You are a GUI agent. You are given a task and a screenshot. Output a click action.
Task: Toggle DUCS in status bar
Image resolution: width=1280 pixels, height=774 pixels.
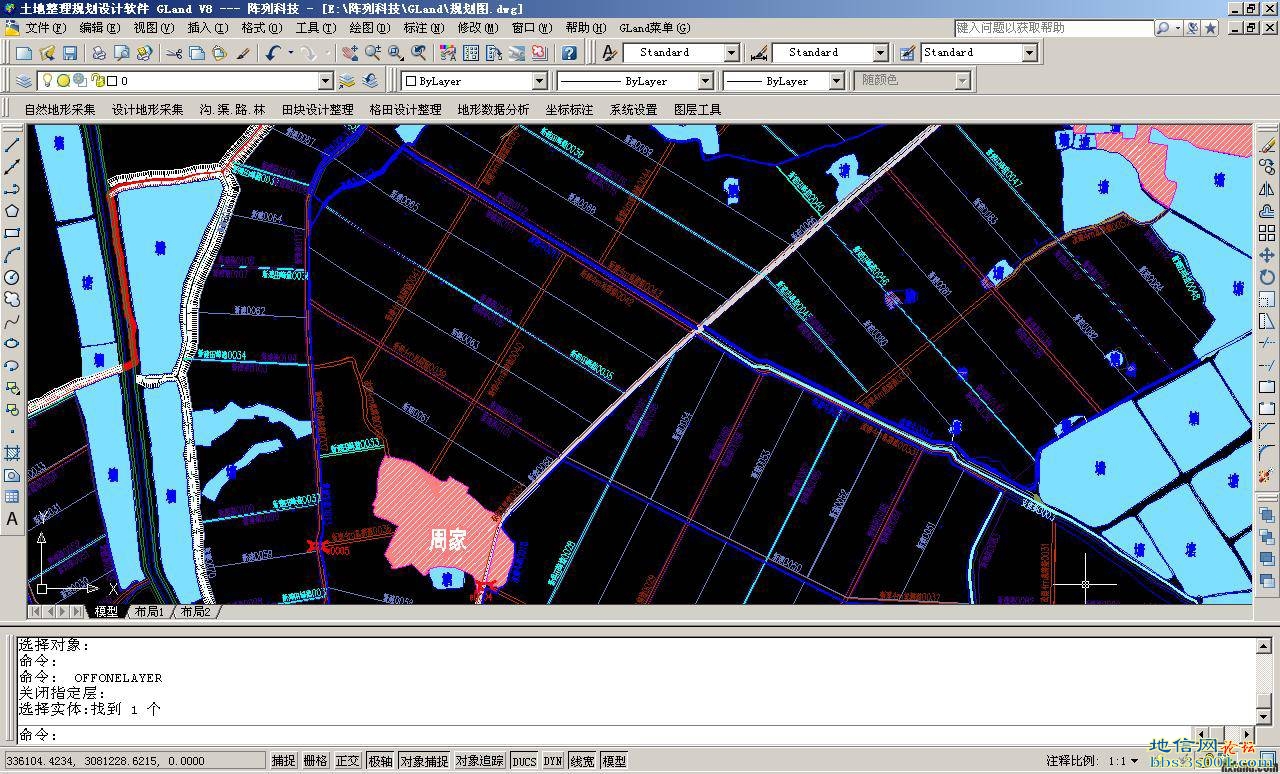(524, 761)
